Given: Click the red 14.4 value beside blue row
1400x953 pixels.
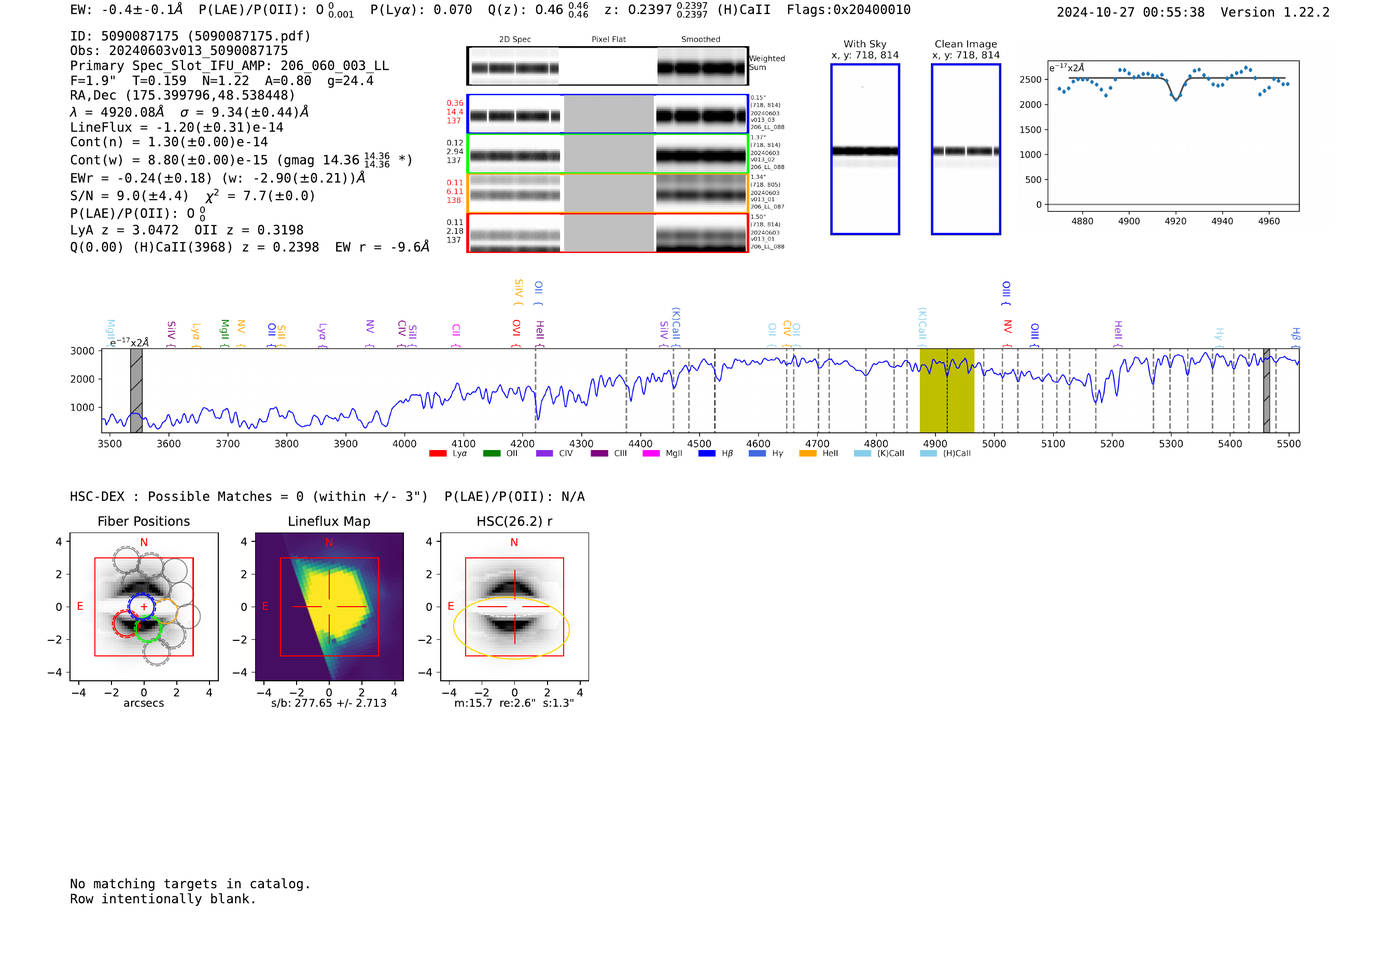Looking at the screenshot, I should [455, 112].
